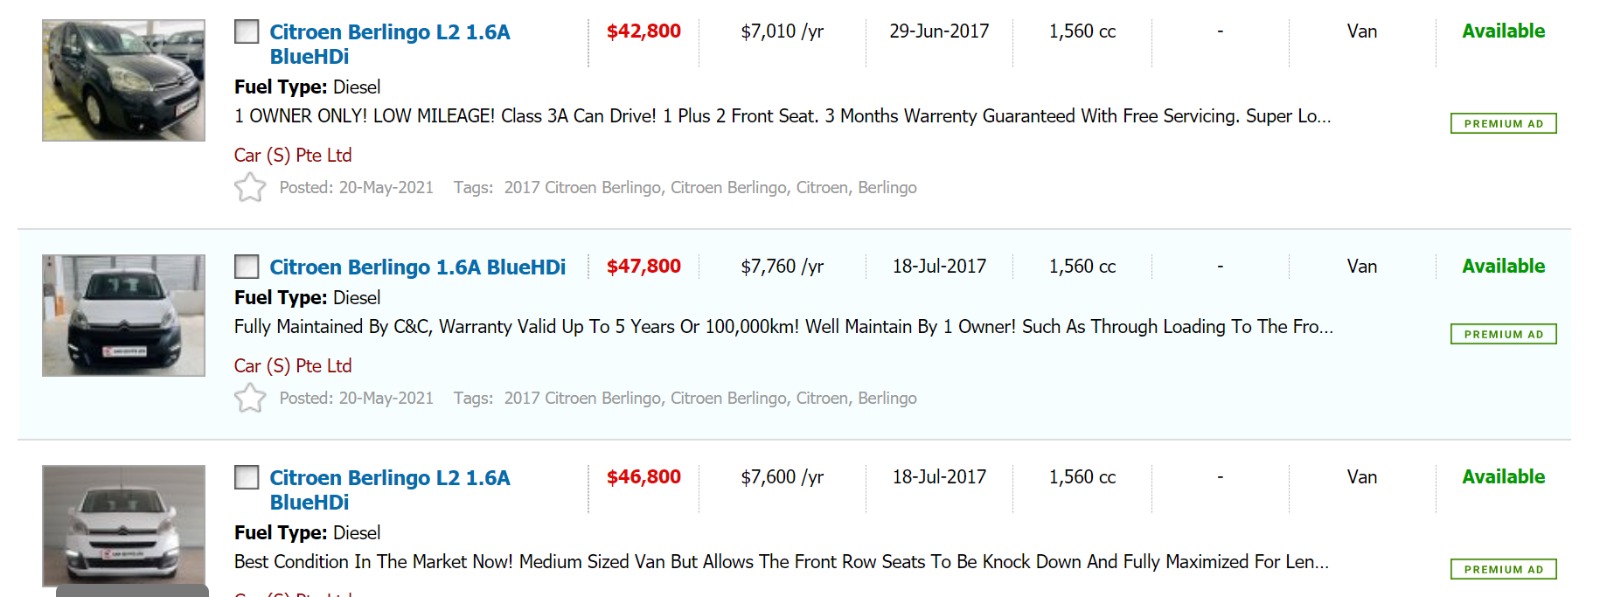Click the photo of the $46,800 Berlingo

pyautogui.click(x=123, y=525)
